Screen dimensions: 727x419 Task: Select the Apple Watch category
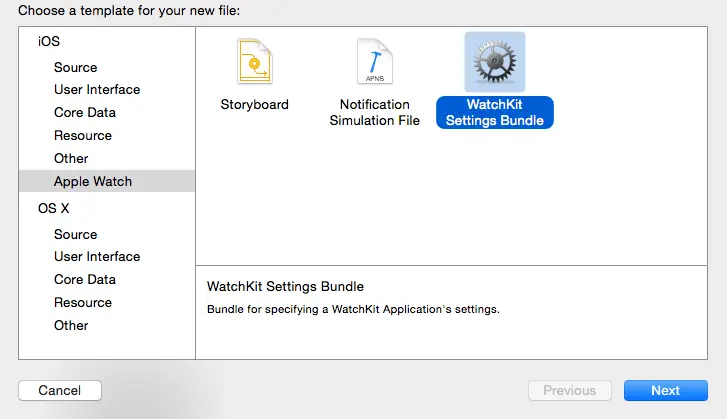click(x=92, y=181)
